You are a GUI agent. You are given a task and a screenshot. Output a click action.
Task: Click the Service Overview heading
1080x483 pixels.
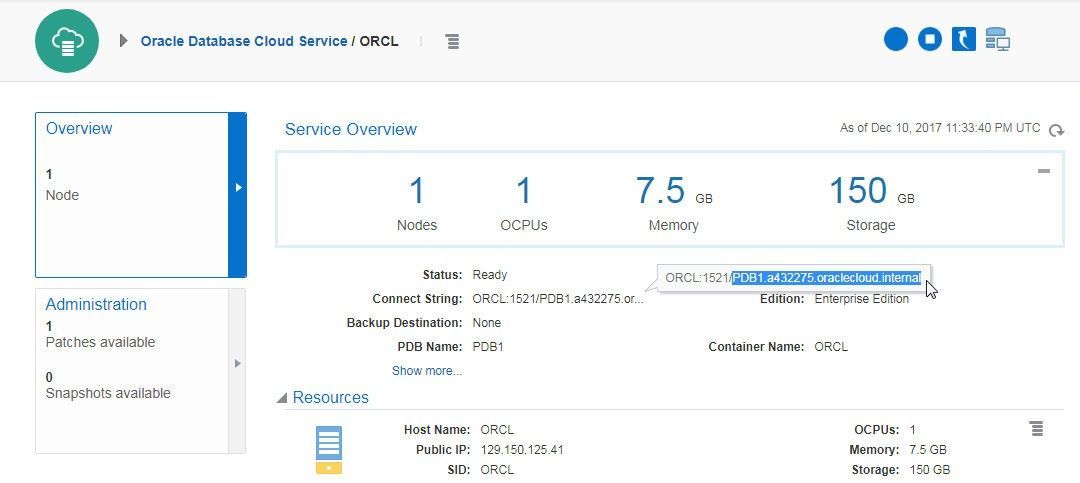point(351,130)
